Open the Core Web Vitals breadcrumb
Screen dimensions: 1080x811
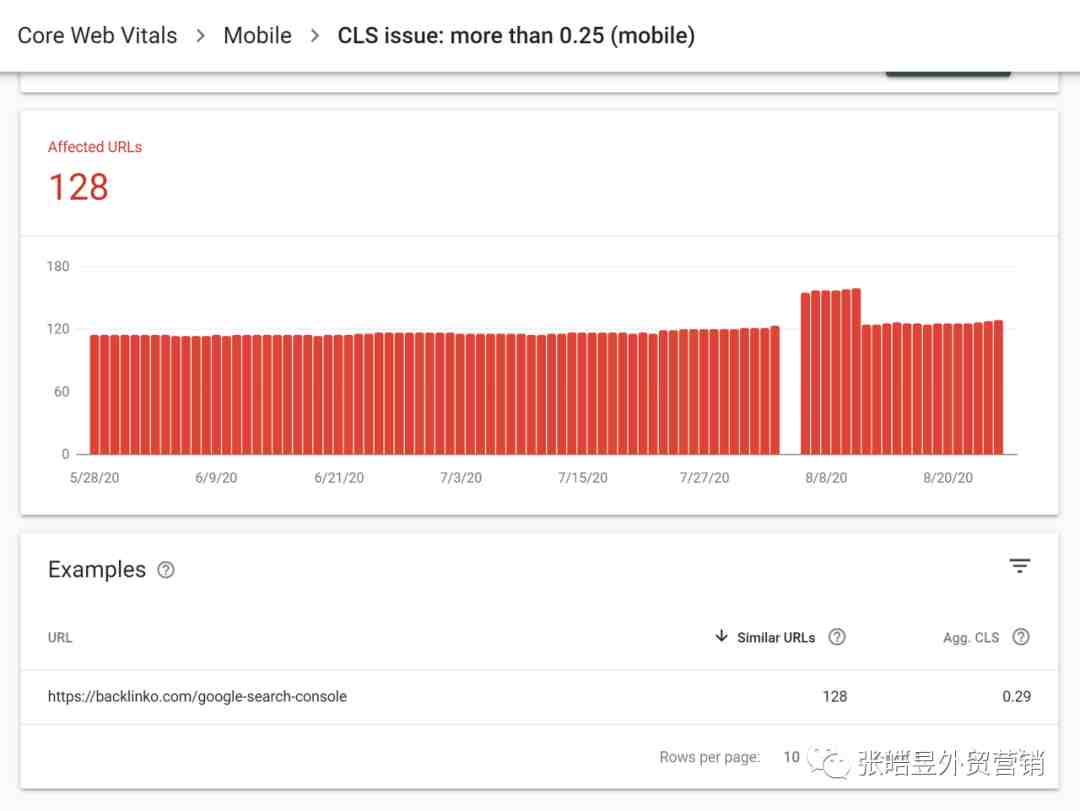97,35
